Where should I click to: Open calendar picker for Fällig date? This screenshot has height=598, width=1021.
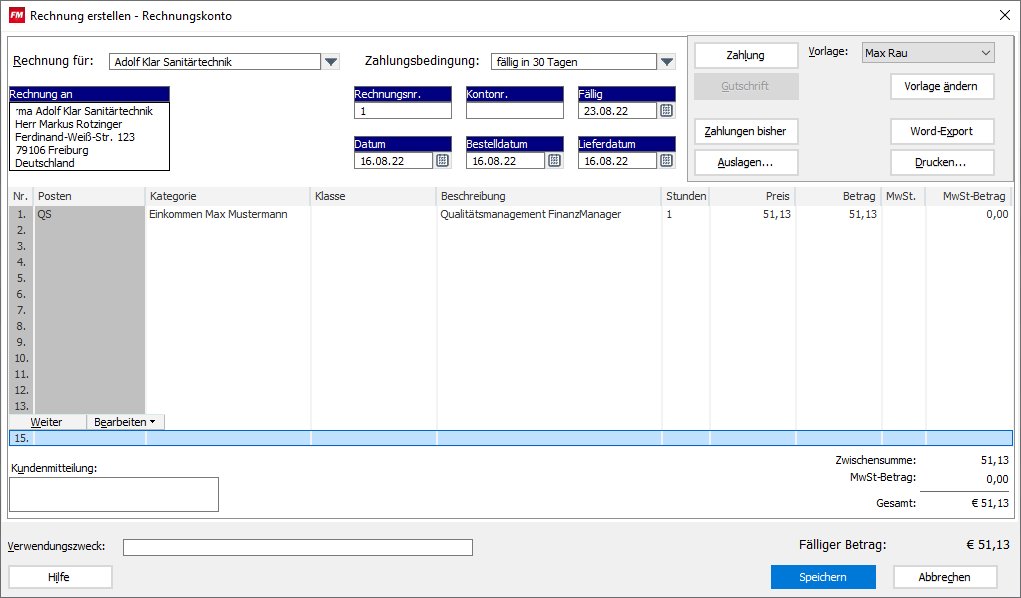coord(666,111)
